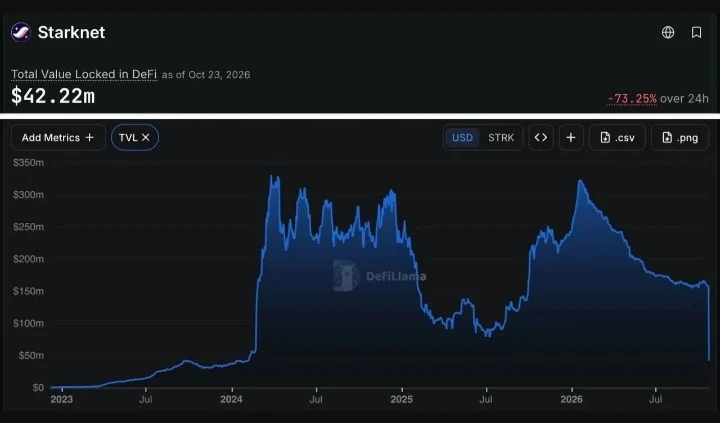
Task: Click the $42.22m TVL value
Action: pos(53,96)
